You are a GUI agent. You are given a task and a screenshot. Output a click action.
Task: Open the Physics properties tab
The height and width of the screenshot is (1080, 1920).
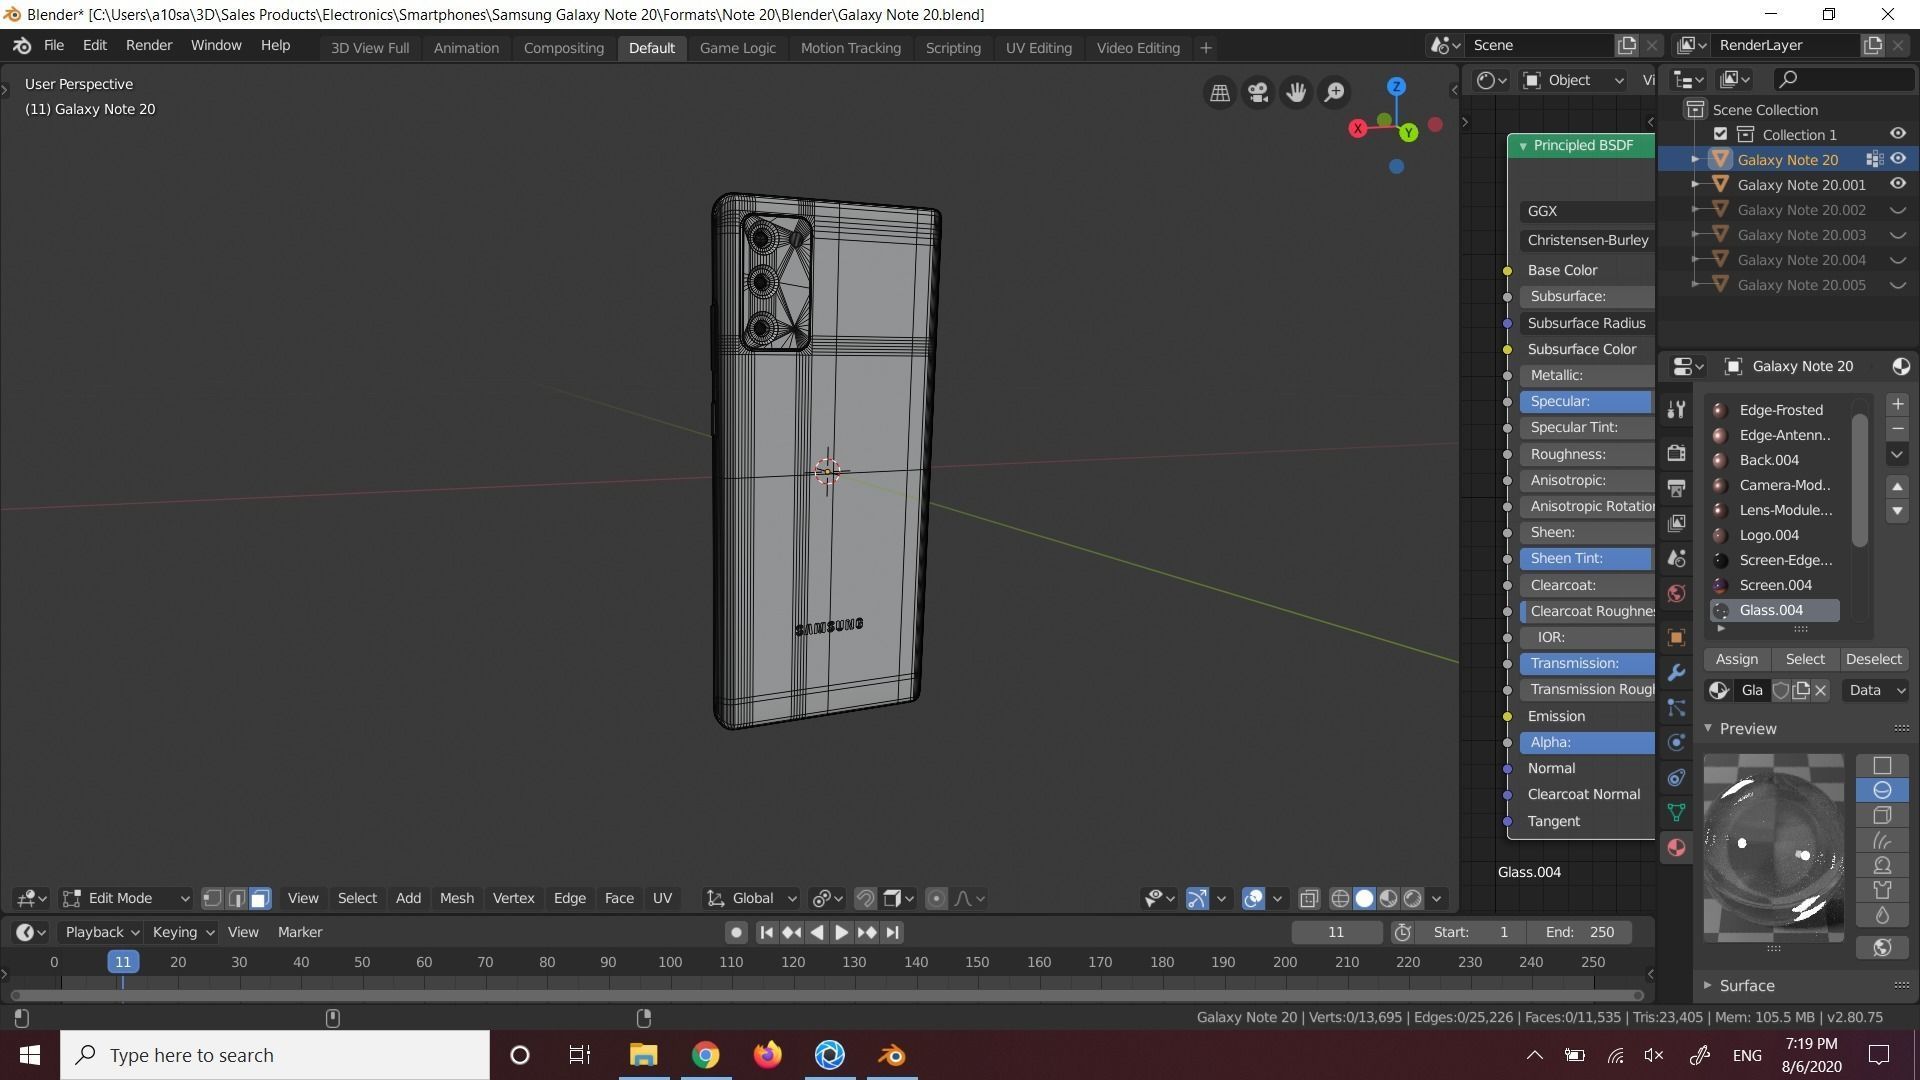pos(1677,742)
